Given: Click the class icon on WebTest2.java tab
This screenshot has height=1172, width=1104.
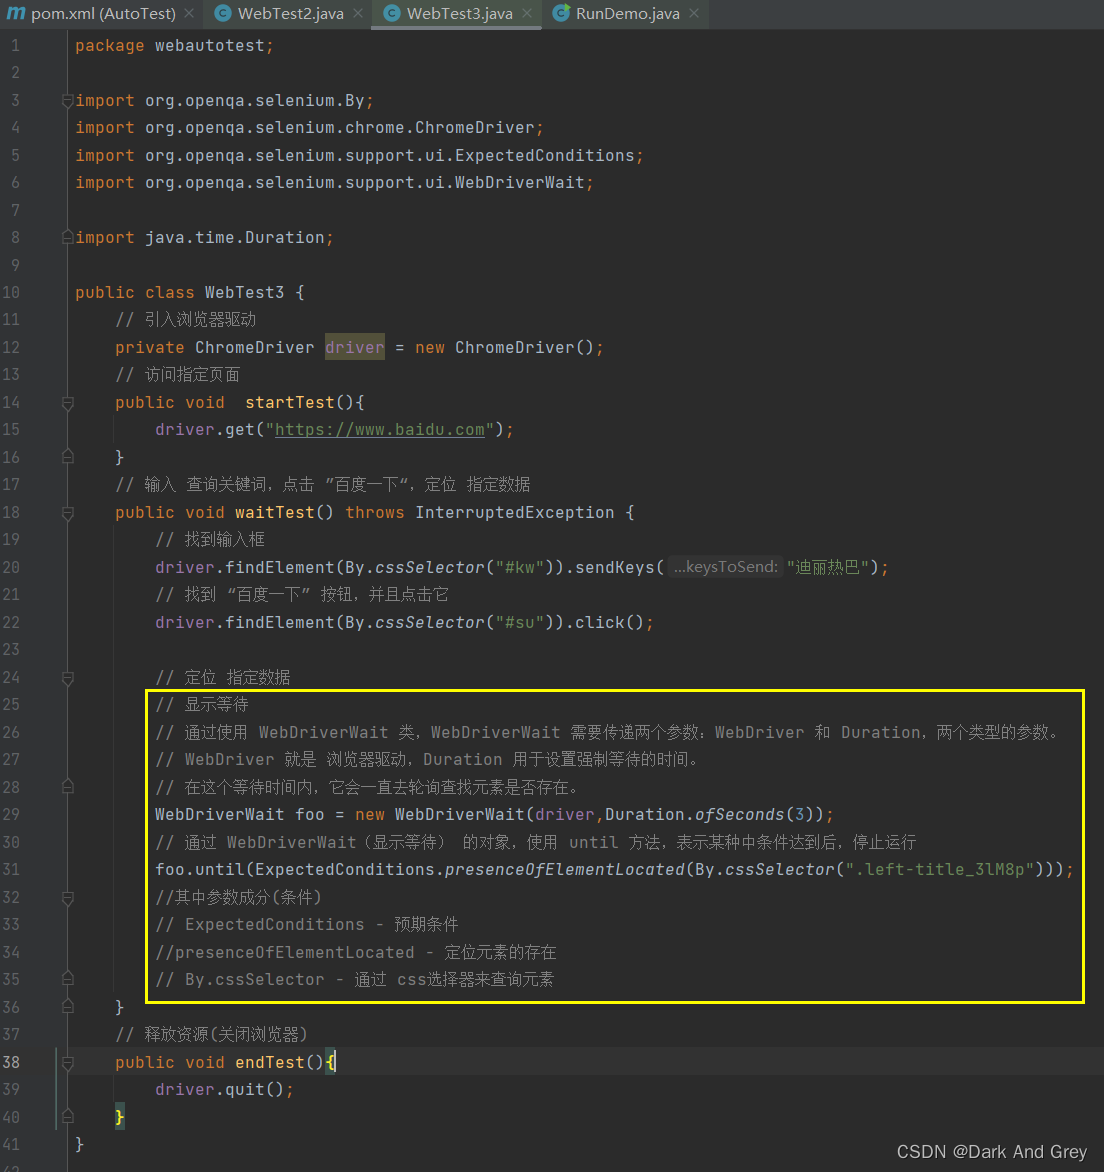Looking at the screenshot, I should tap(223, 13).
